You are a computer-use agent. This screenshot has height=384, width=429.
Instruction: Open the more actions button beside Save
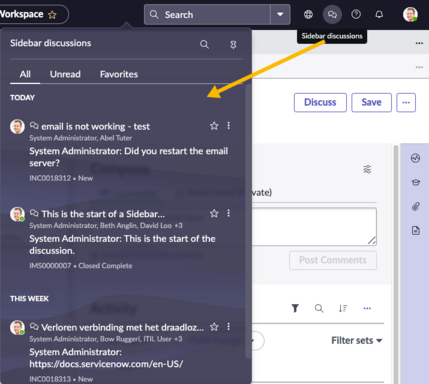[406, 102]
